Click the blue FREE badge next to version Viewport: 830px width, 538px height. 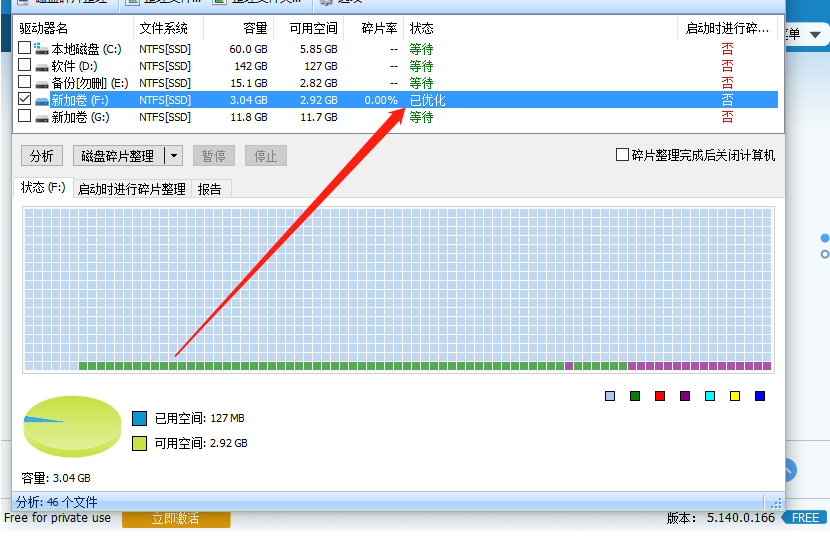point(805,518)
